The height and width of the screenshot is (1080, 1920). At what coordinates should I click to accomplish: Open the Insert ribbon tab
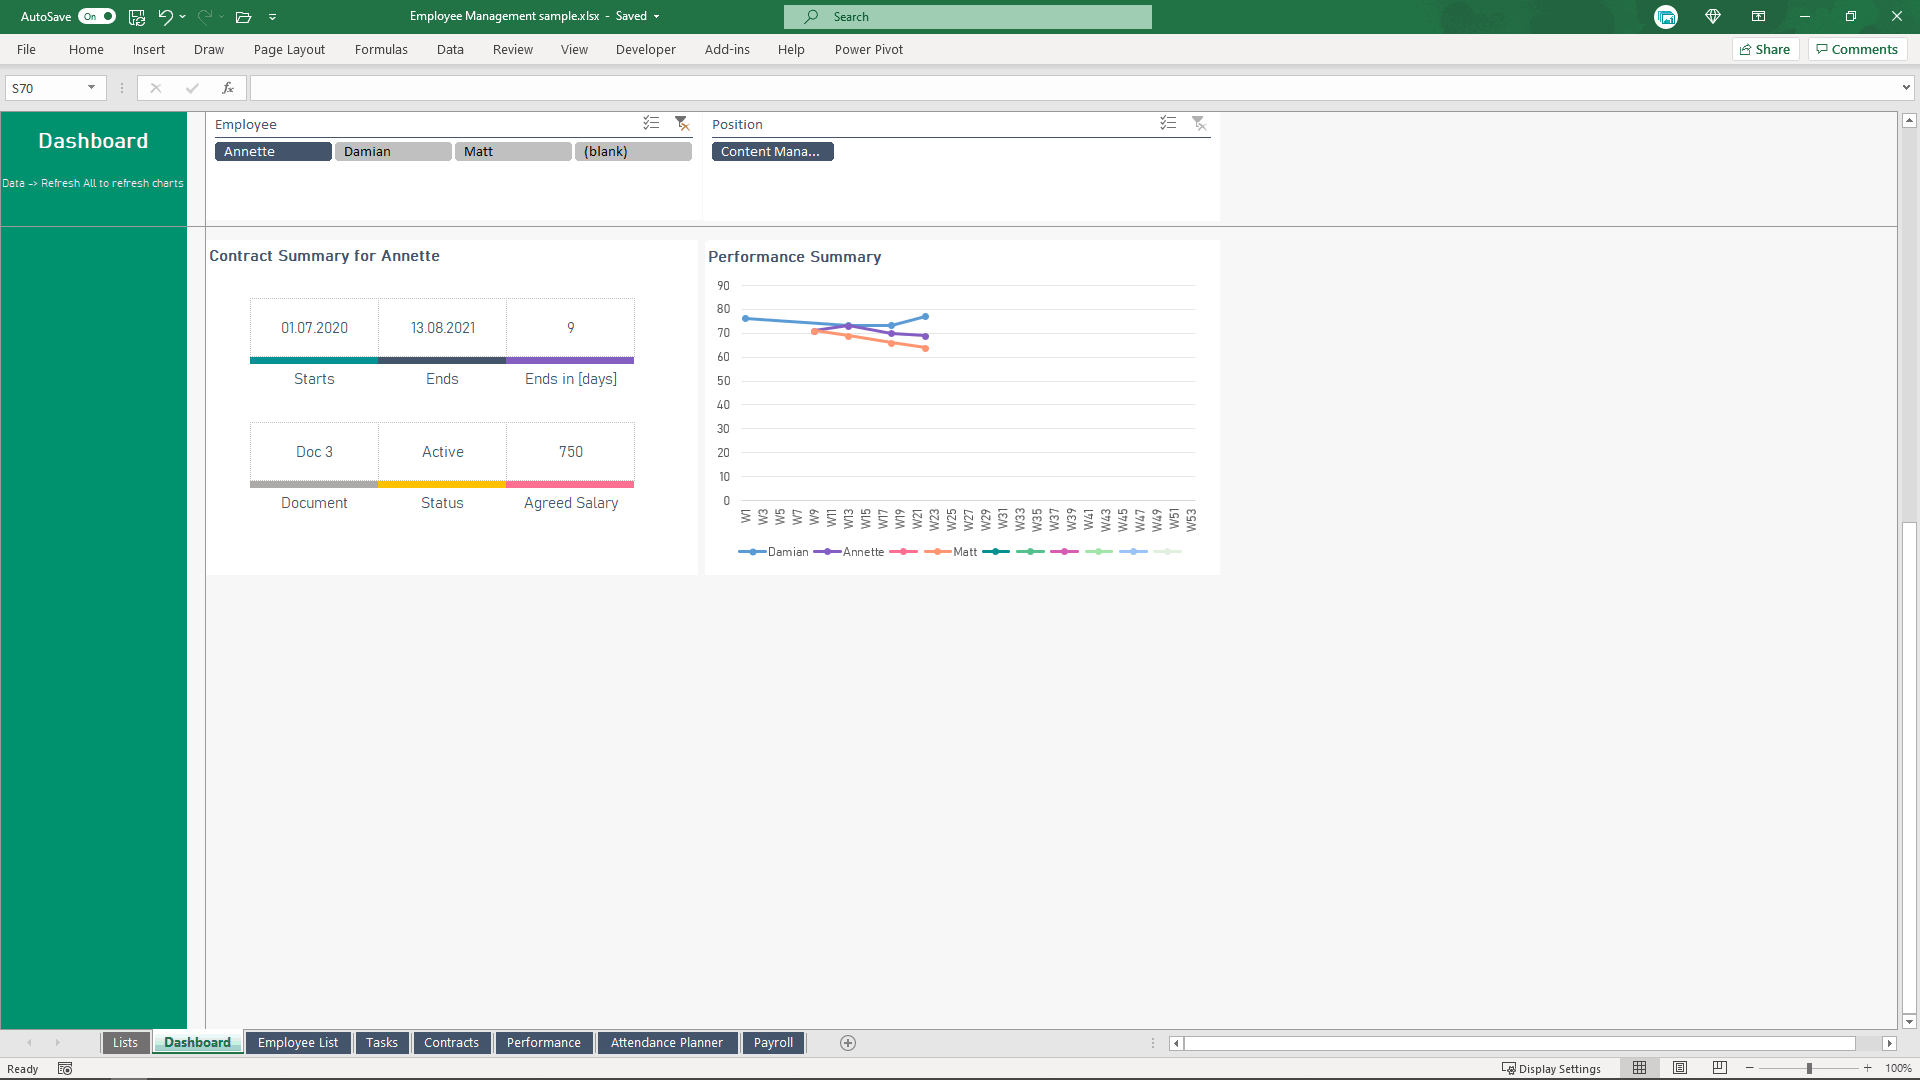tap(148, 49)
